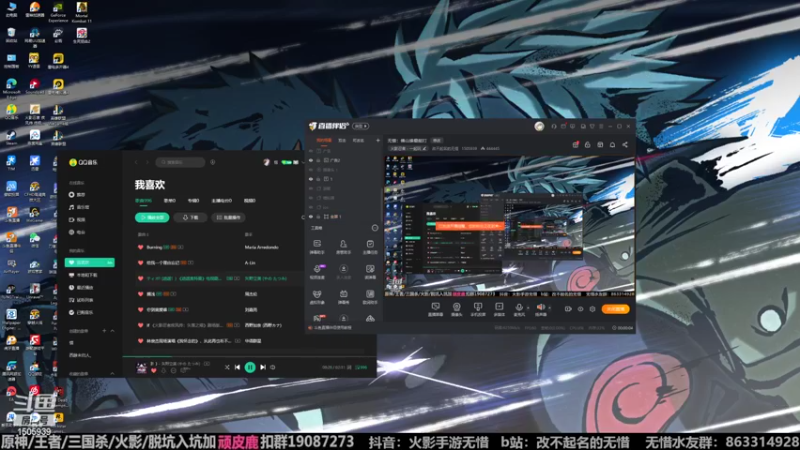Hide the 全屏 1 source with its eye icon
The width and height of the screenshot is (800, 450).
click(311, 217)
